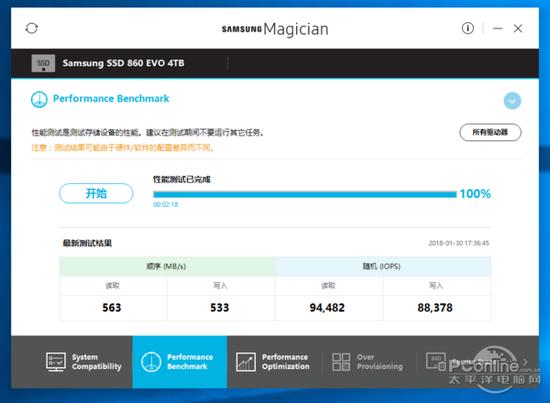Image resolution: width=550 pixels, height=403 pixels.
Task: Click the random read value 94,482
Action: click(327, 308)
